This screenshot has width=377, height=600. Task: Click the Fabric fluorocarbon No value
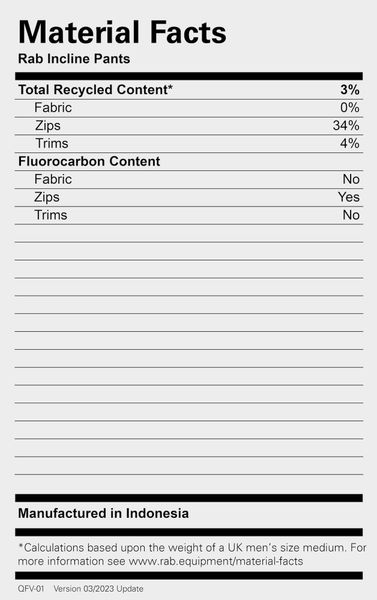pyautogui.click(x=351, y=179)
